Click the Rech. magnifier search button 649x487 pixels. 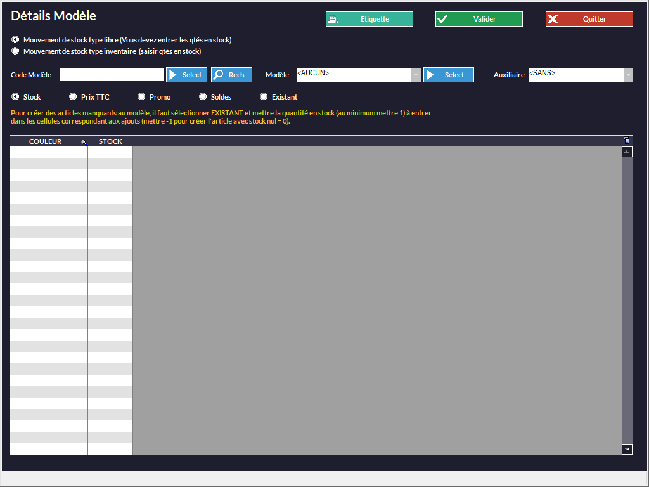pyautogui.click(x=230, y=74)
